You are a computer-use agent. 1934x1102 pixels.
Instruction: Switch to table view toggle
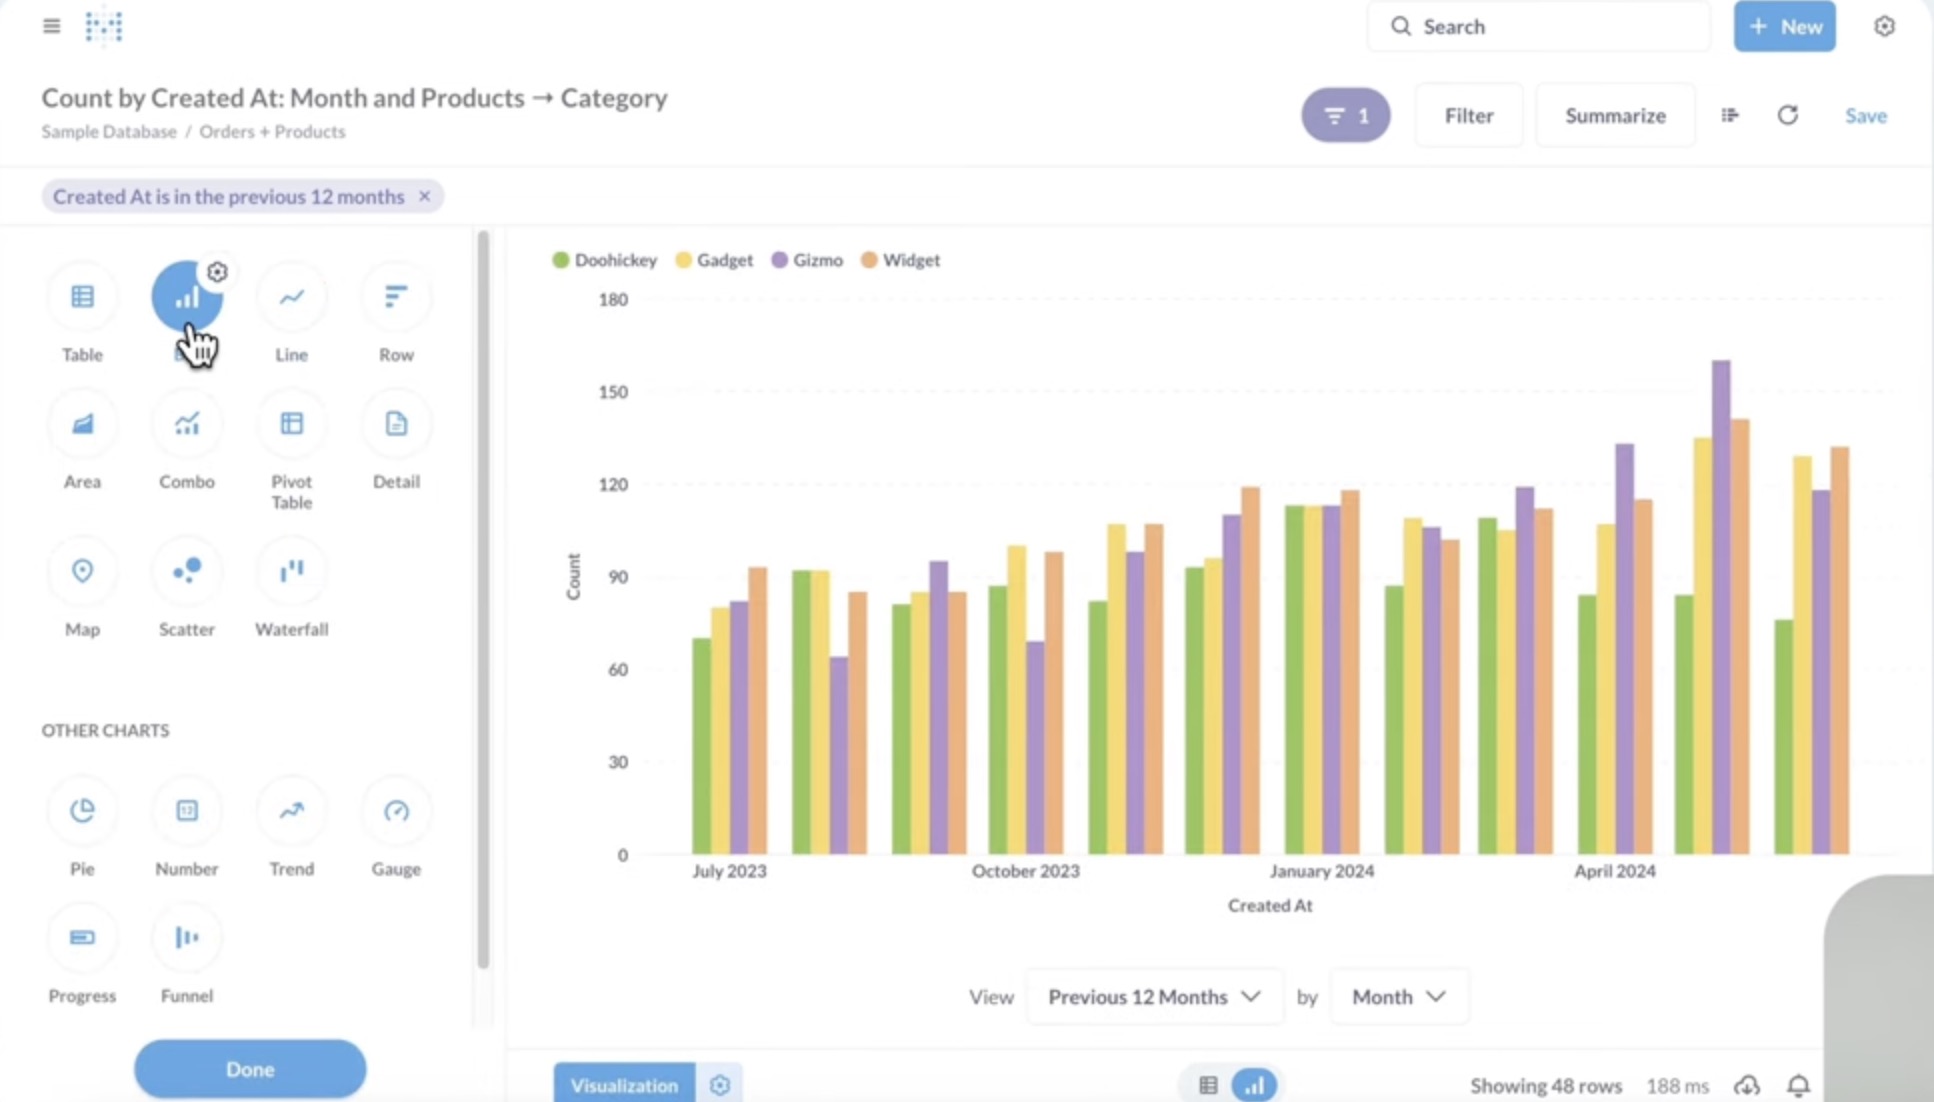tap(1208, 1085)
